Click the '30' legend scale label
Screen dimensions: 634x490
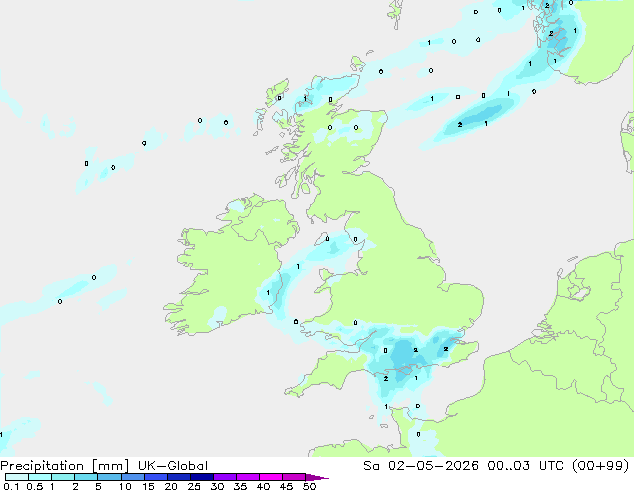click(217, 486)
